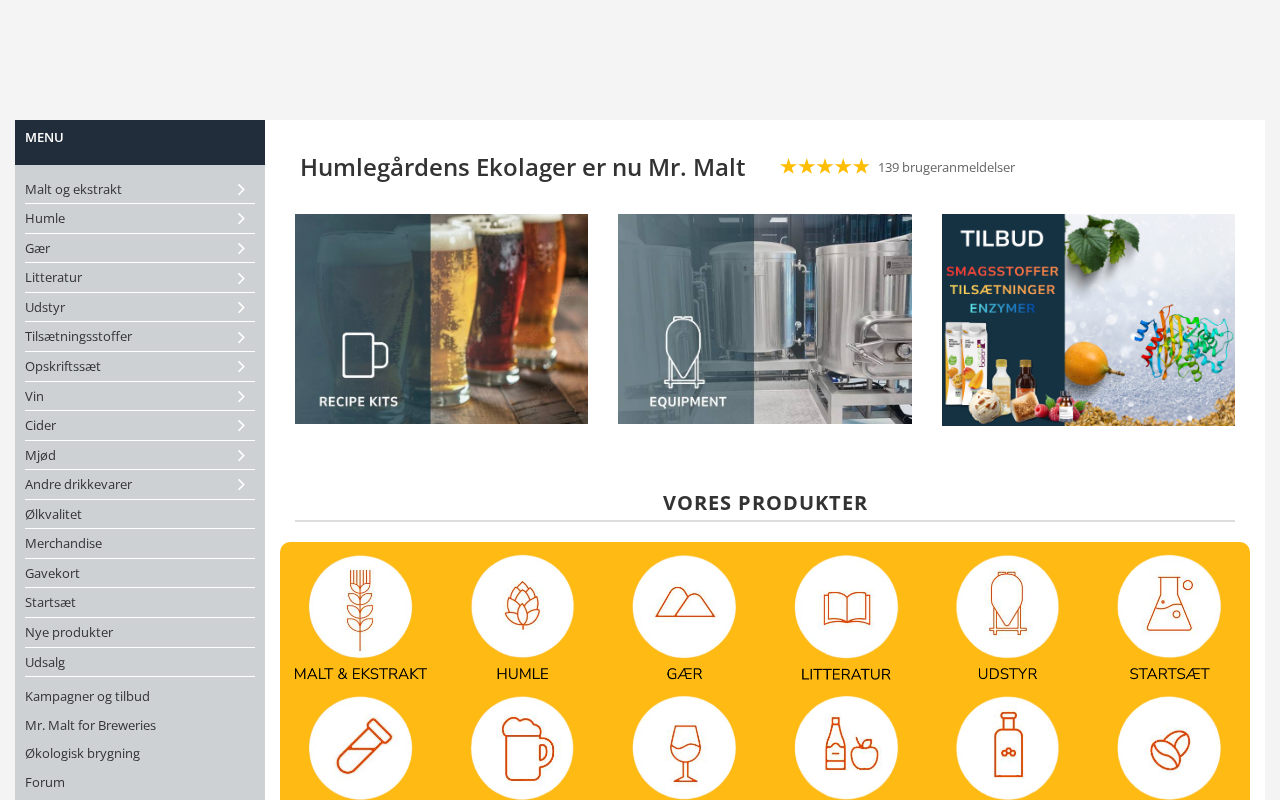Open the Recipe Kits beer glasses banner
The width and height of the screenshot is (1280, 800).
(441, 319)
